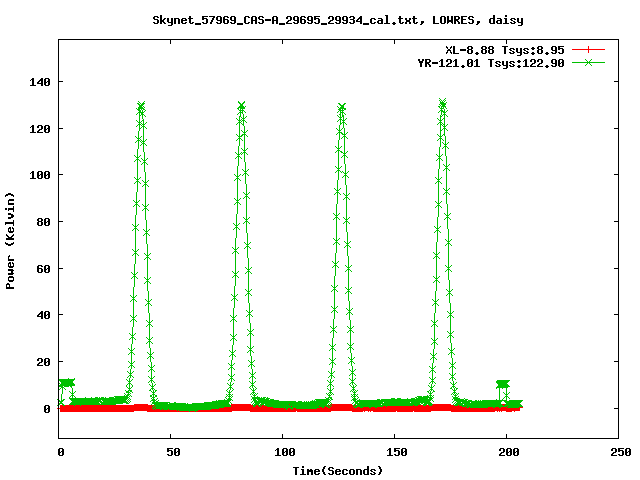
Task: Click the '20' tick label on the y-axis
Action: (x=43, y=362)
